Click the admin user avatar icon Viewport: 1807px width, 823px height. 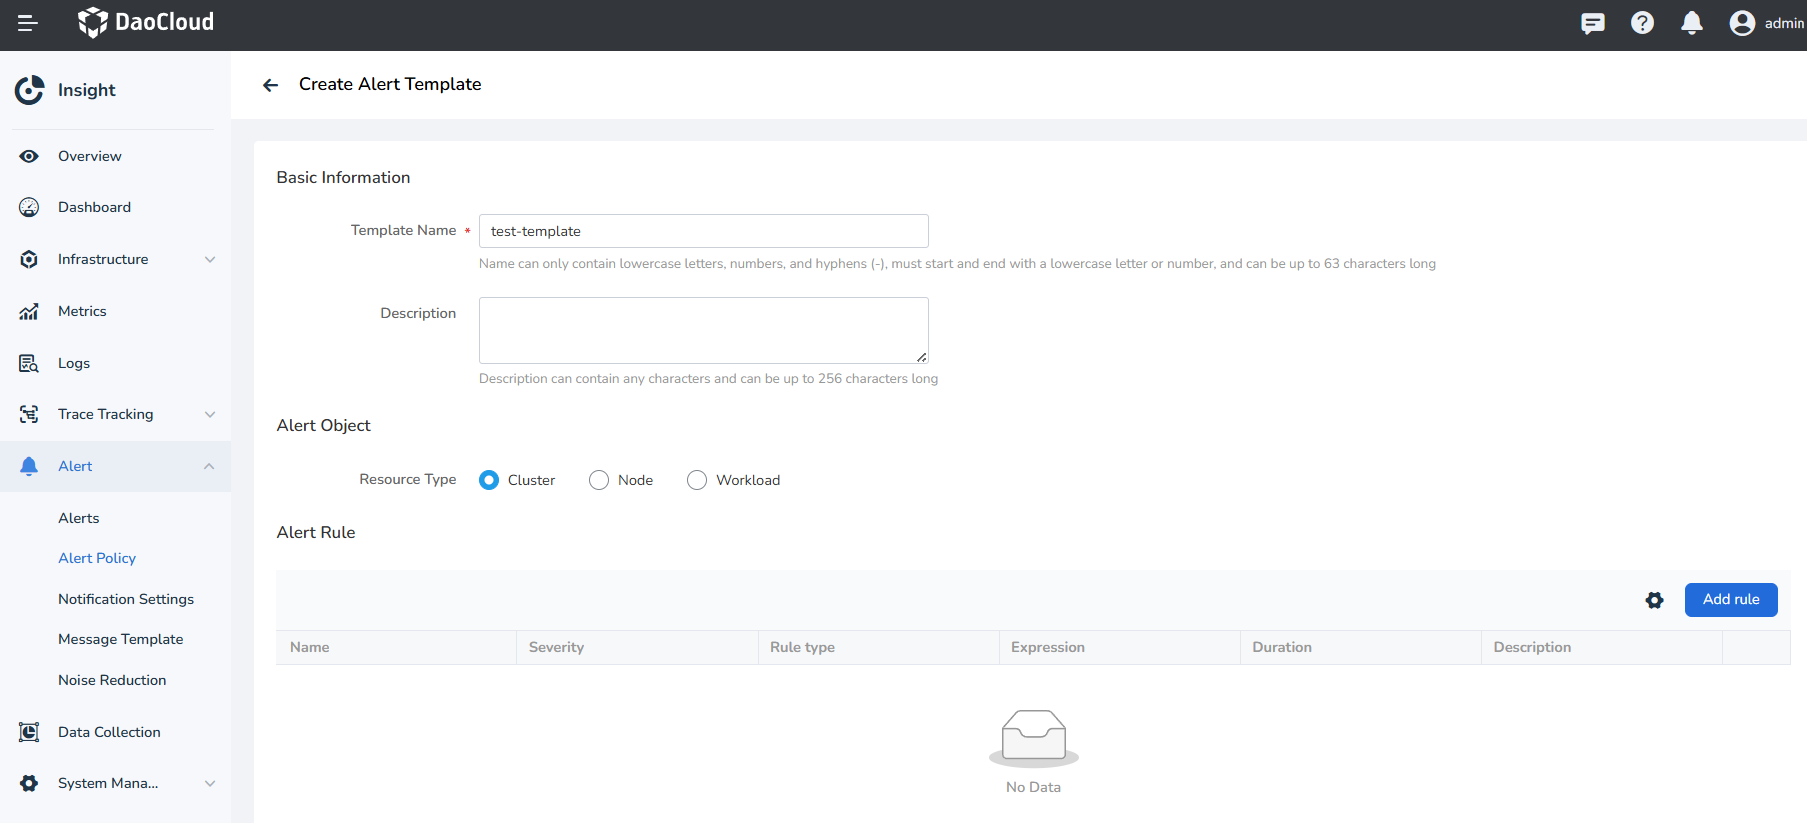(x=1742, y=23)
